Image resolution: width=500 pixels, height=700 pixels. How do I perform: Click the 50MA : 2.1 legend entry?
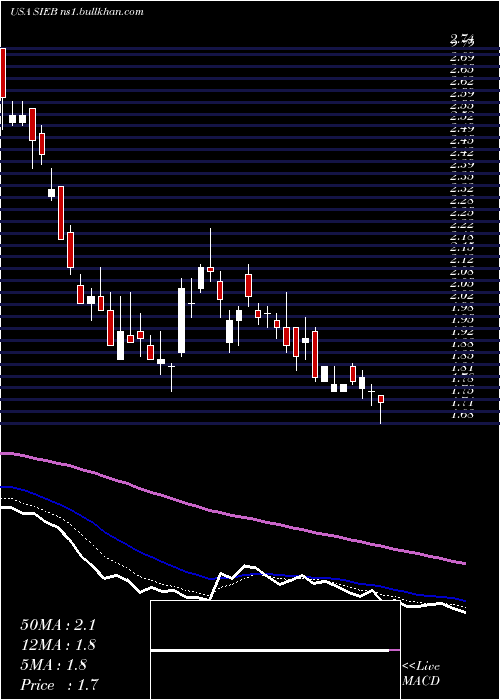pos(58,625)
